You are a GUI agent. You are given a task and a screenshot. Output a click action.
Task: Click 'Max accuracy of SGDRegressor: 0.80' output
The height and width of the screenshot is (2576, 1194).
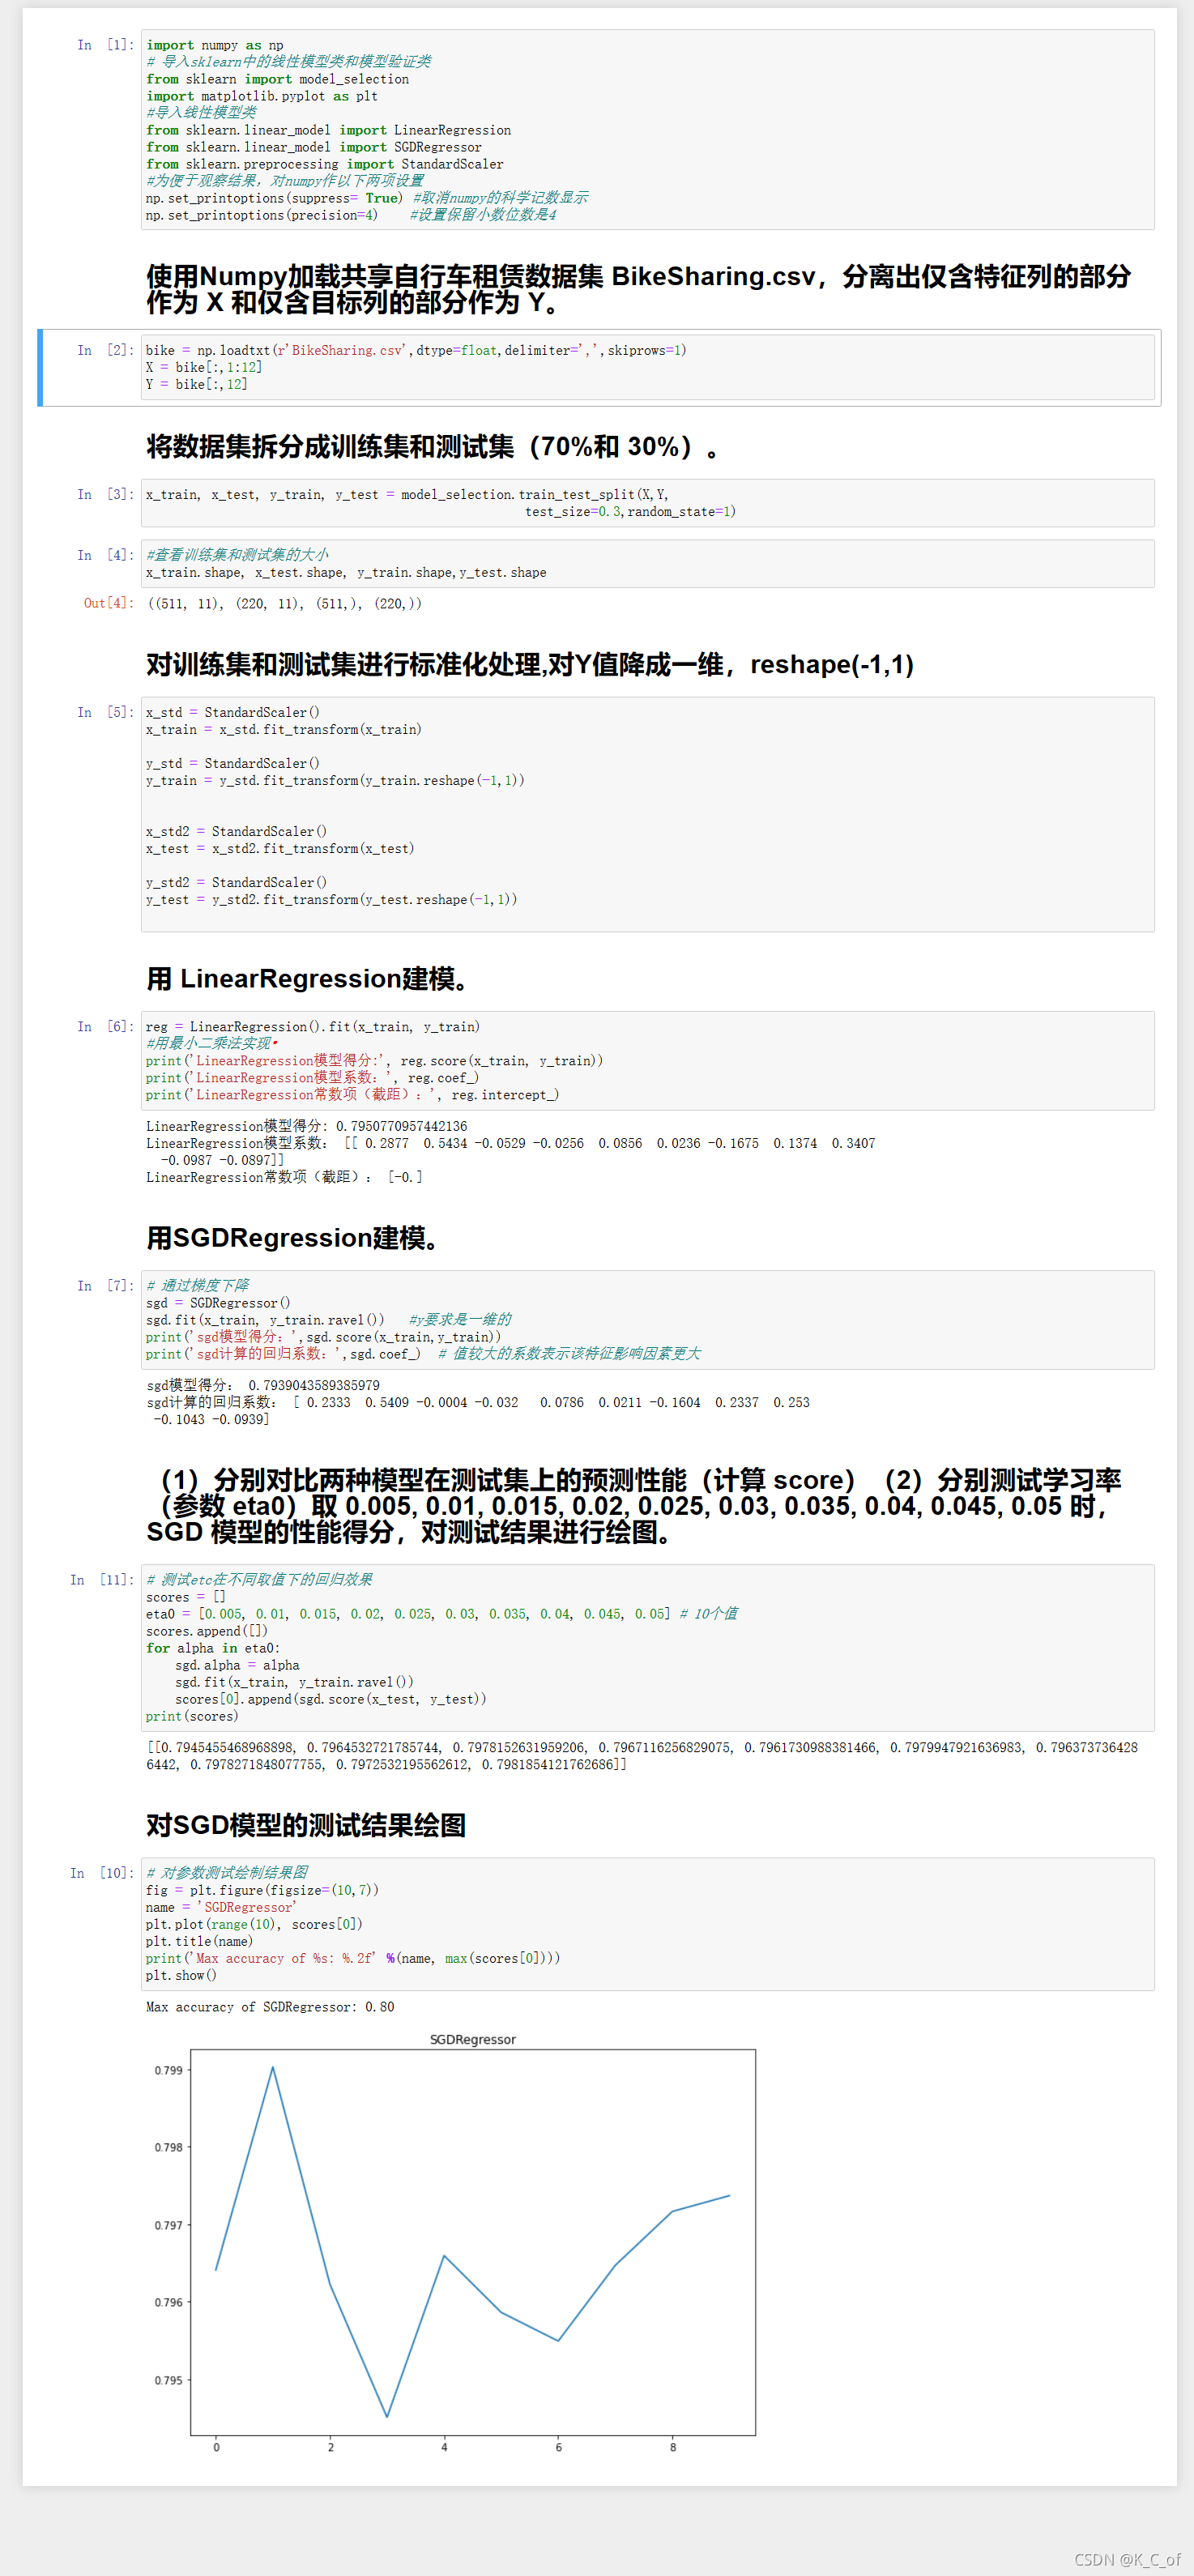(270, 2007)
